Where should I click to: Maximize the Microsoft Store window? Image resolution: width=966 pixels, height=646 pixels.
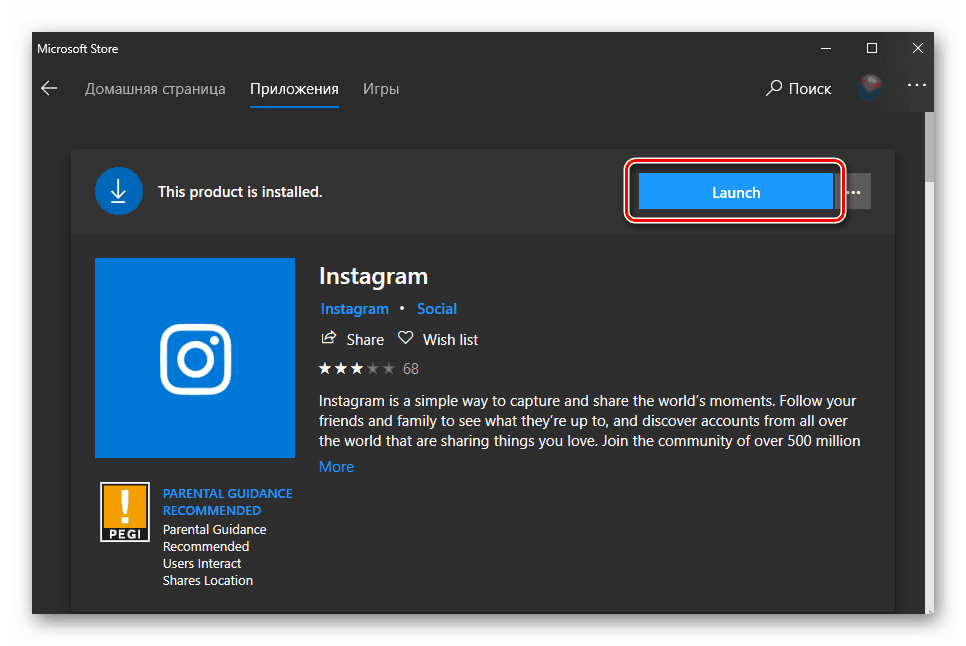pos(872,48)
